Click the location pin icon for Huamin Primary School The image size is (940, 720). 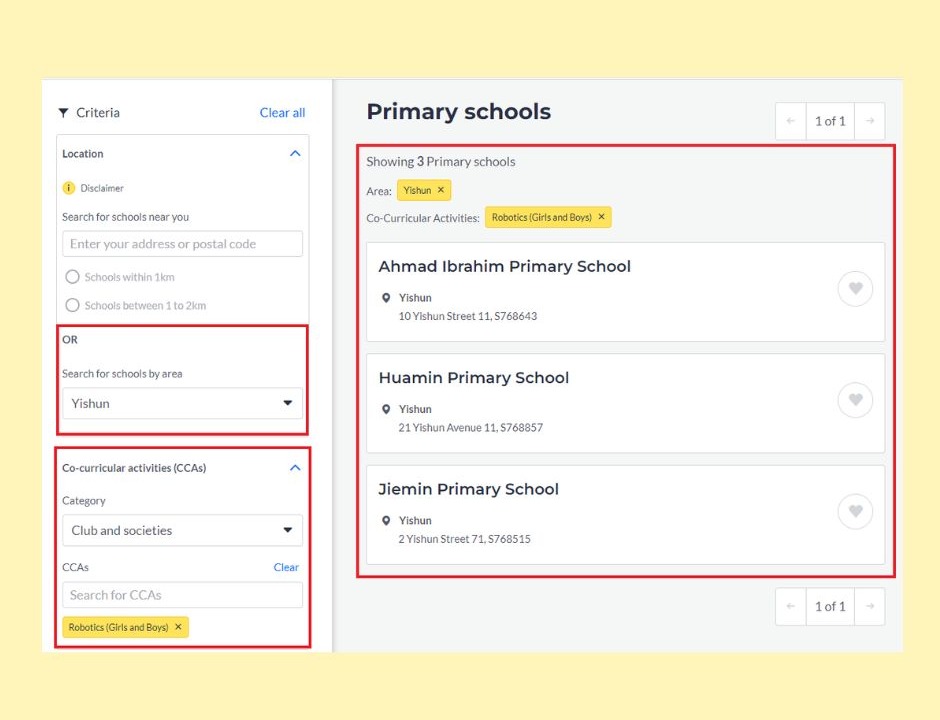(387, 408)
